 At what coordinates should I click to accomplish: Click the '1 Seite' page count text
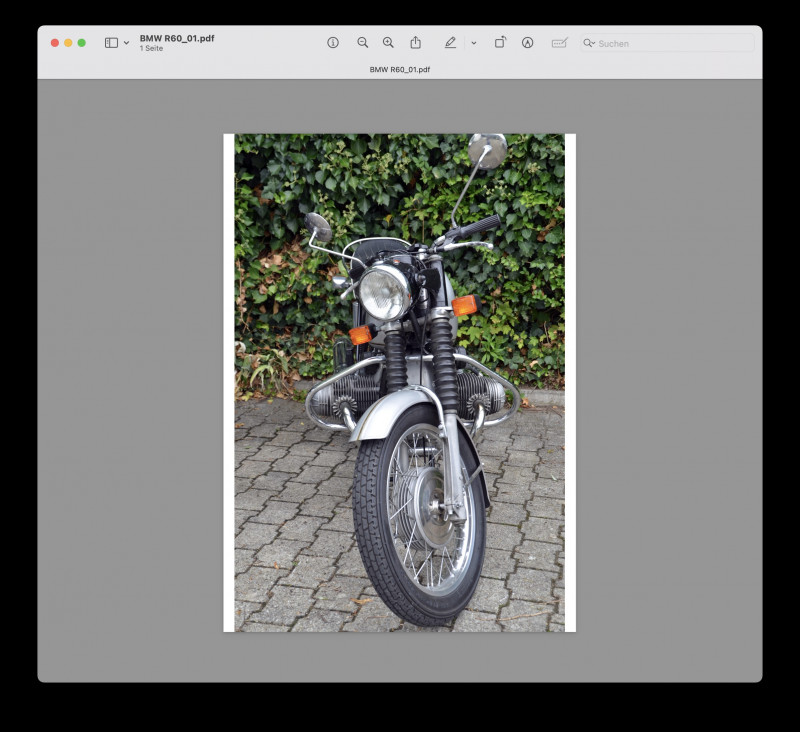coord(152,48)
